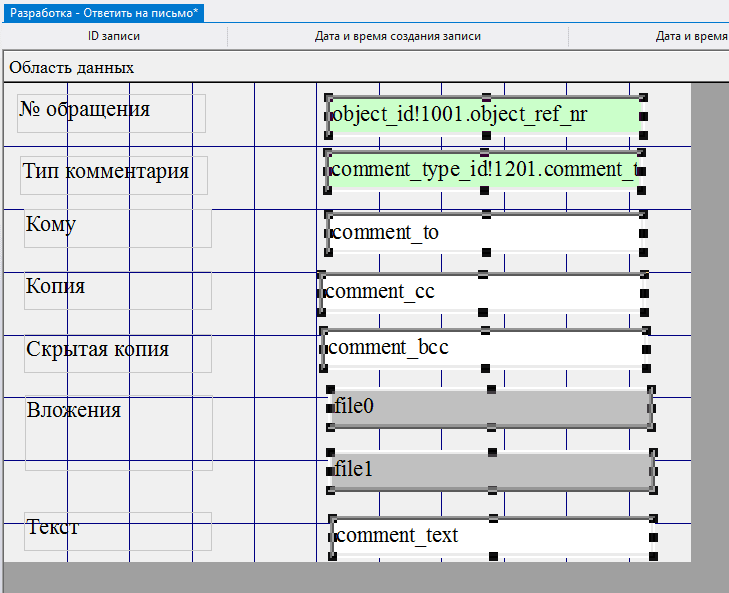Select the gray file0 attachment field

click(490, 408)
